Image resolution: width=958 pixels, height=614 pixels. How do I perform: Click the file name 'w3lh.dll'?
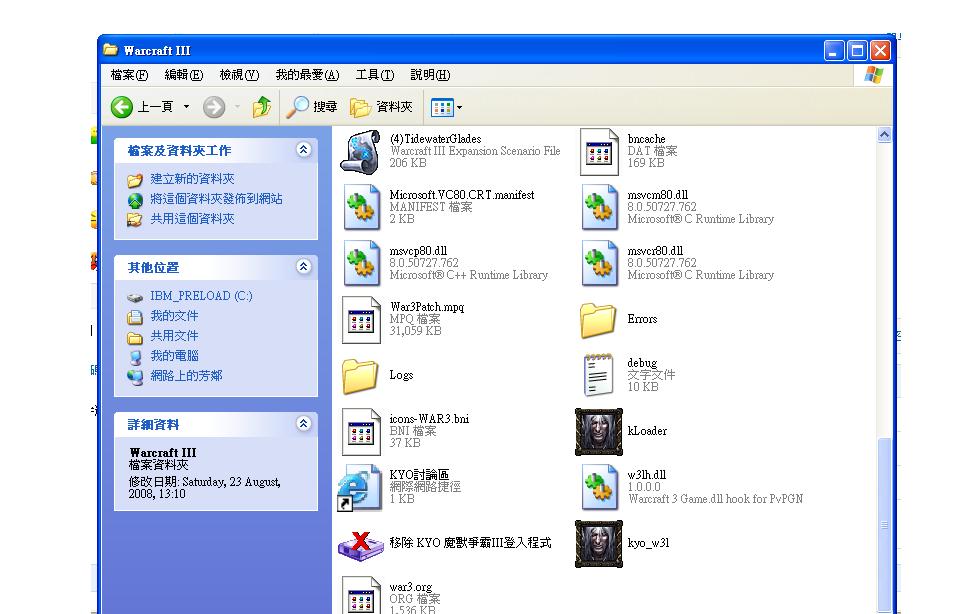point(646,475)
